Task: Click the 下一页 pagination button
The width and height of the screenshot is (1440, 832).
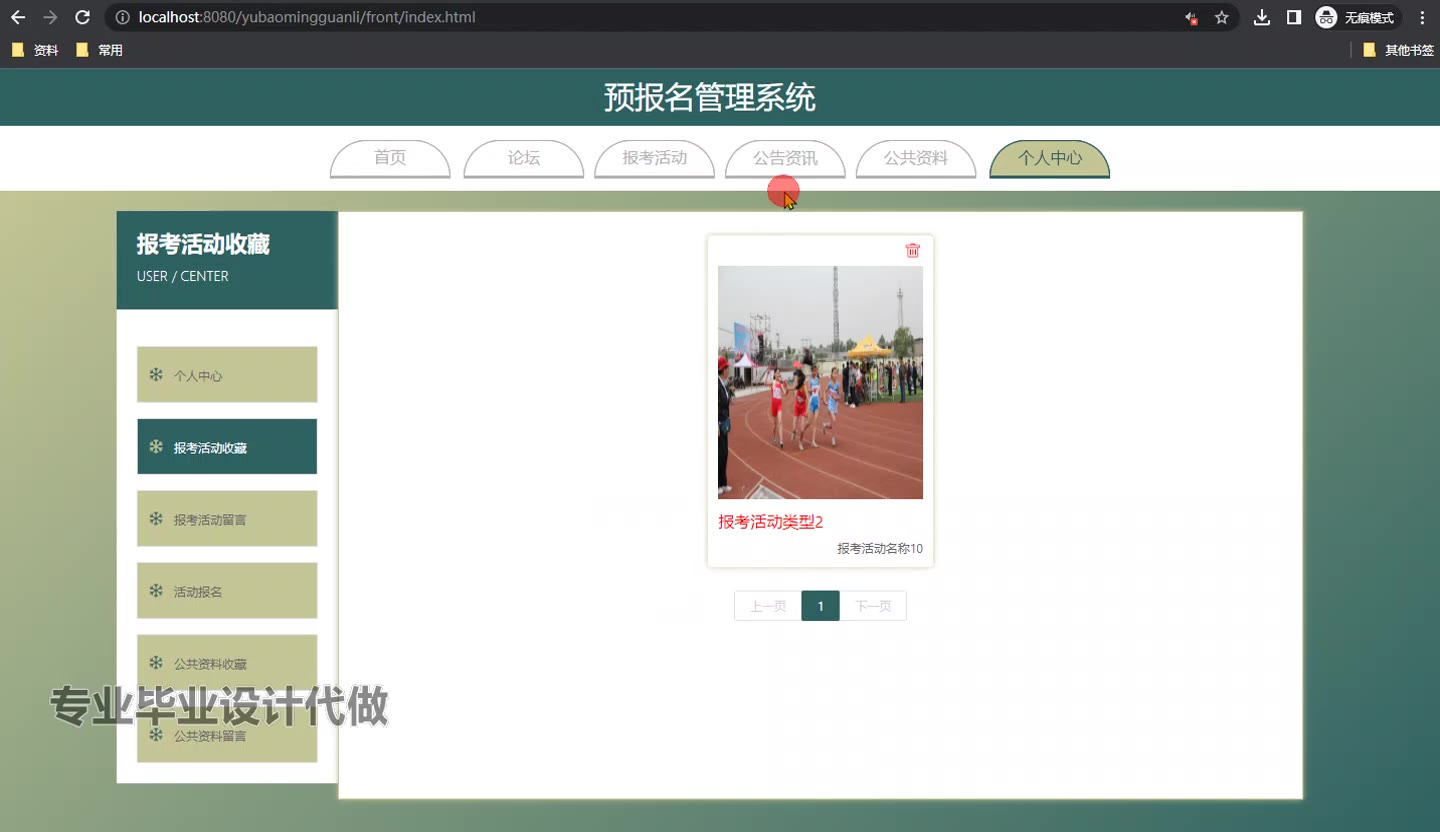Action: 873,606
